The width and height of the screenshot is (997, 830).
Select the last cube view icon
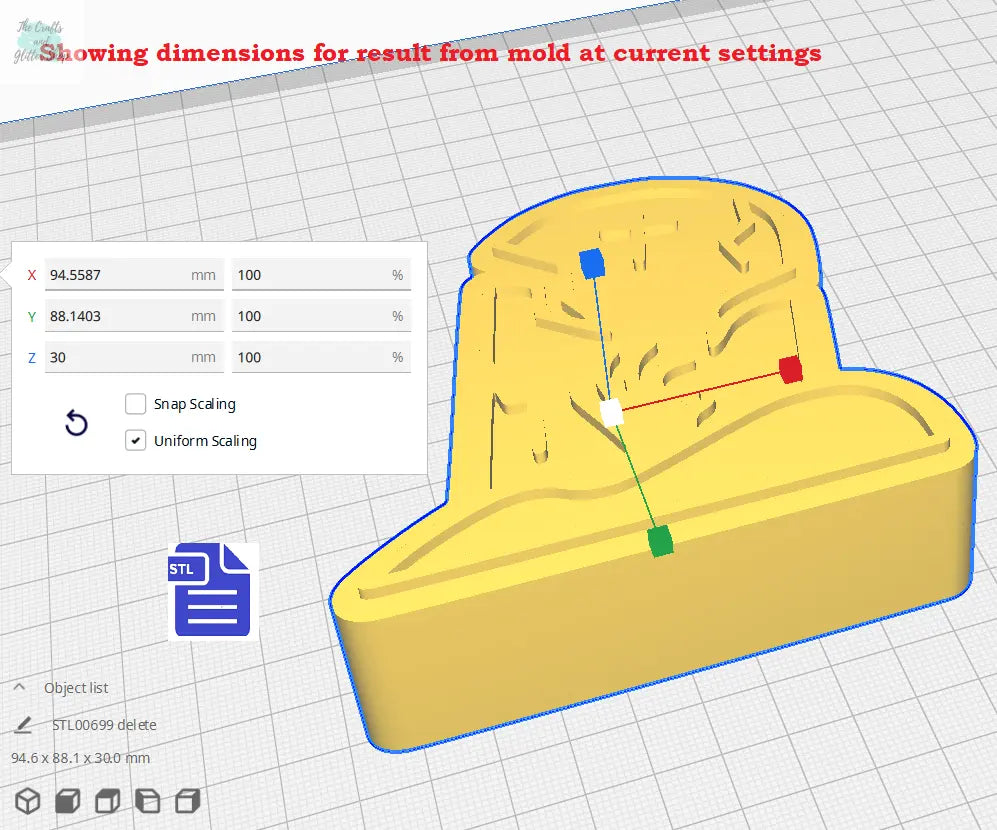pyautogui.click(x=187, y=800)
